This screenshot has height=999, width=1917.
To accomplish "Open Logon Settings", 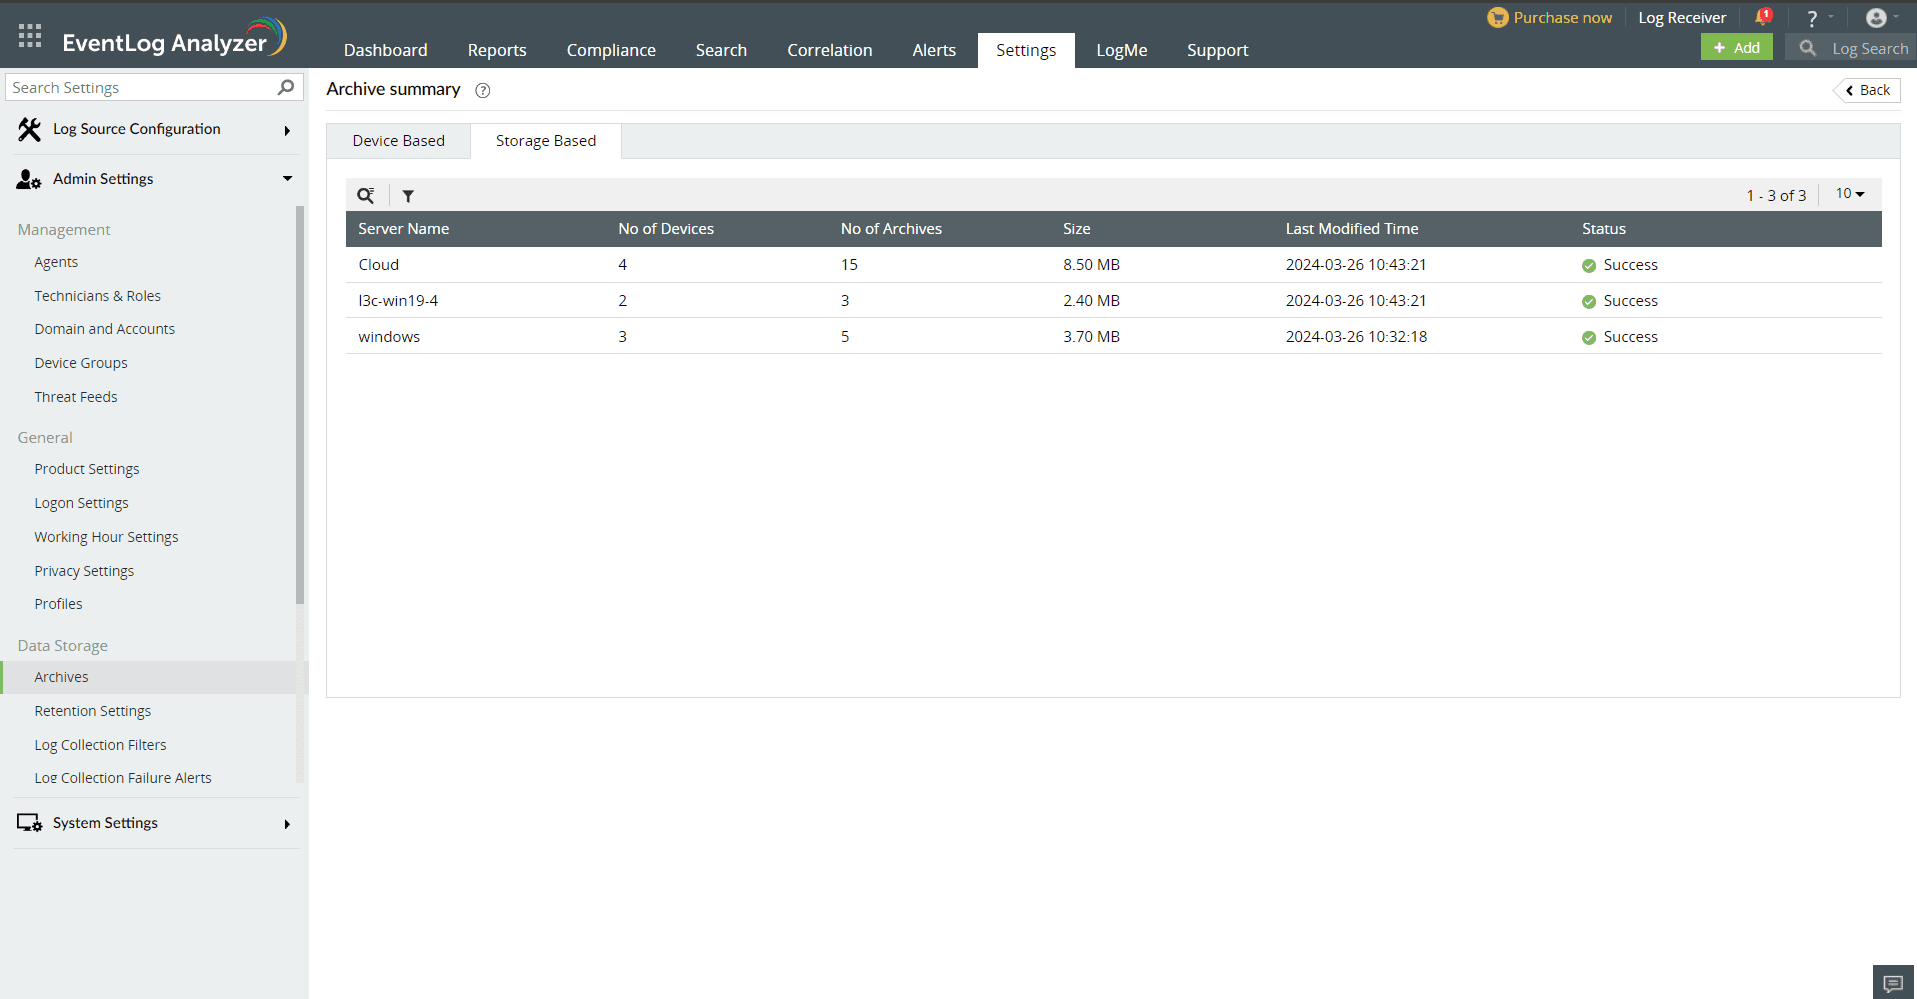I will [x=82, y=503].
